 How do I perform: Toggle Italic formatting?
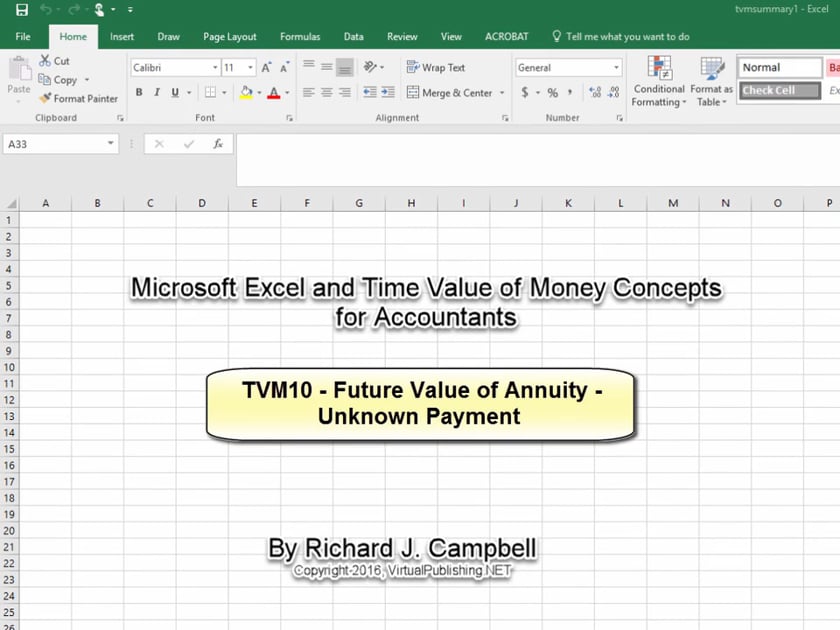(x=157, y=92)
